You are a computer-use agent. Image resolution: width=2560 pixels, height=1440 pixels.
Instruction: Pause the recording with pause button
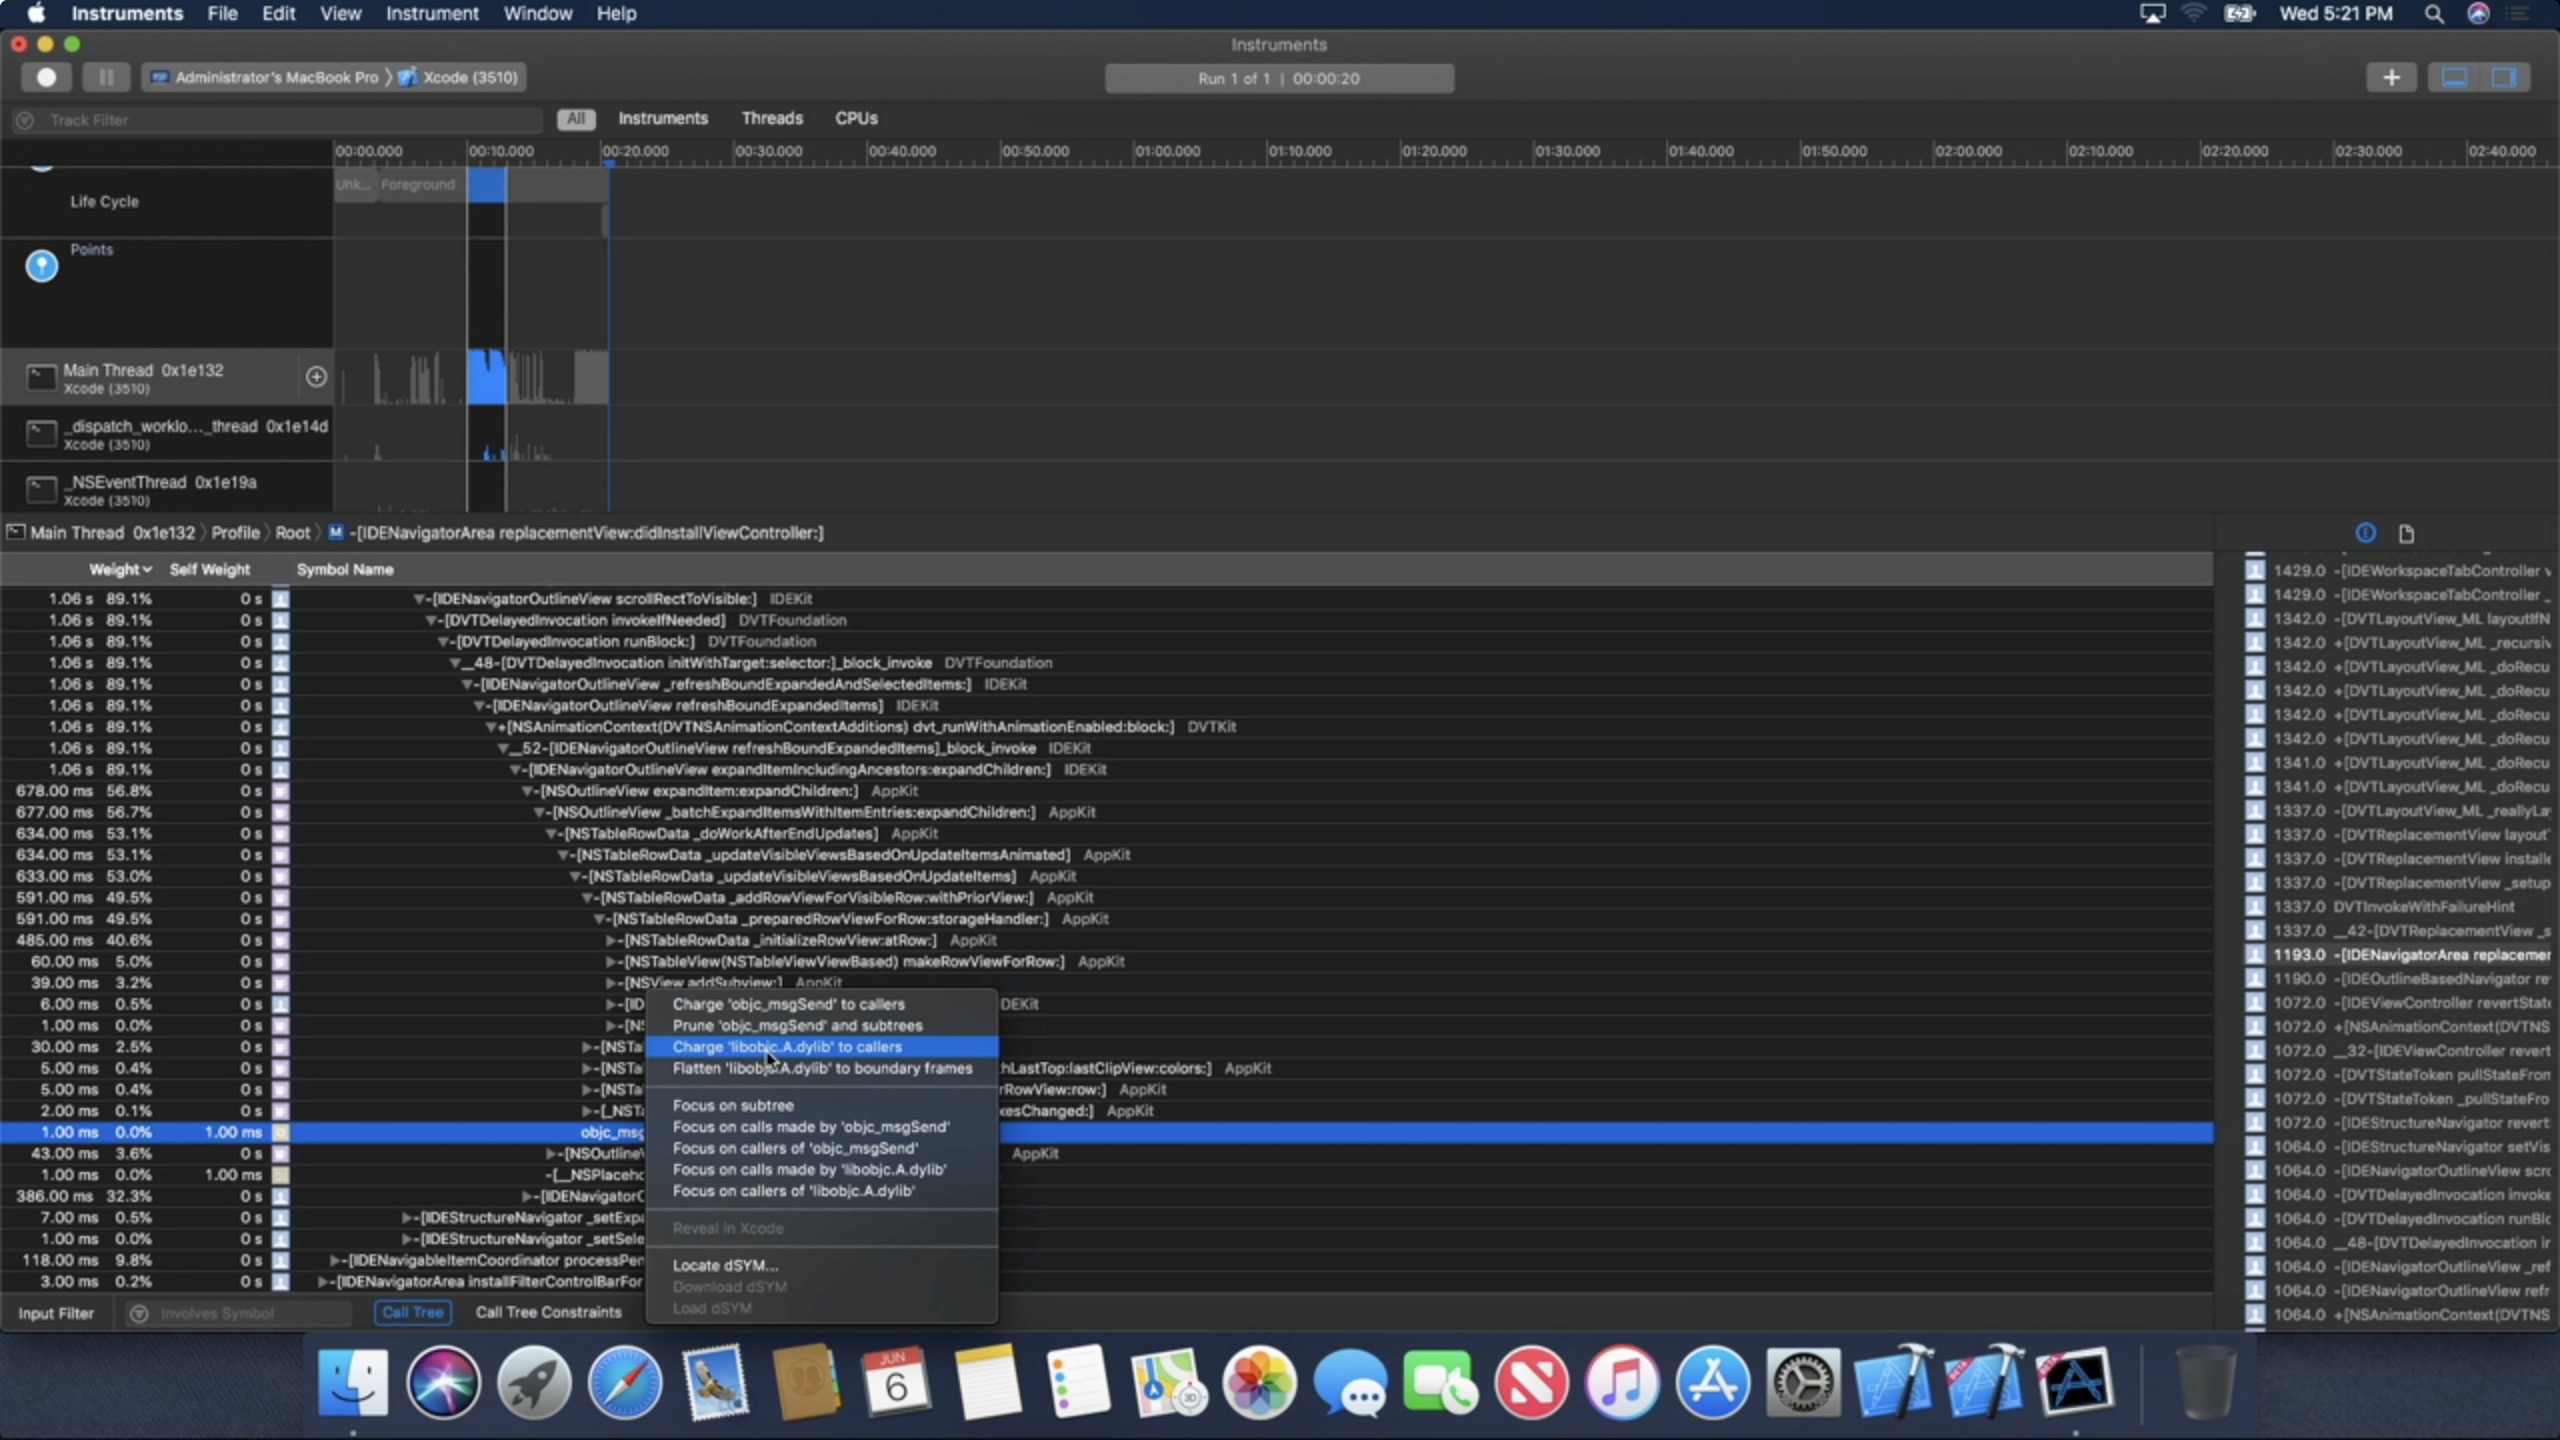(x=105, y=77)
